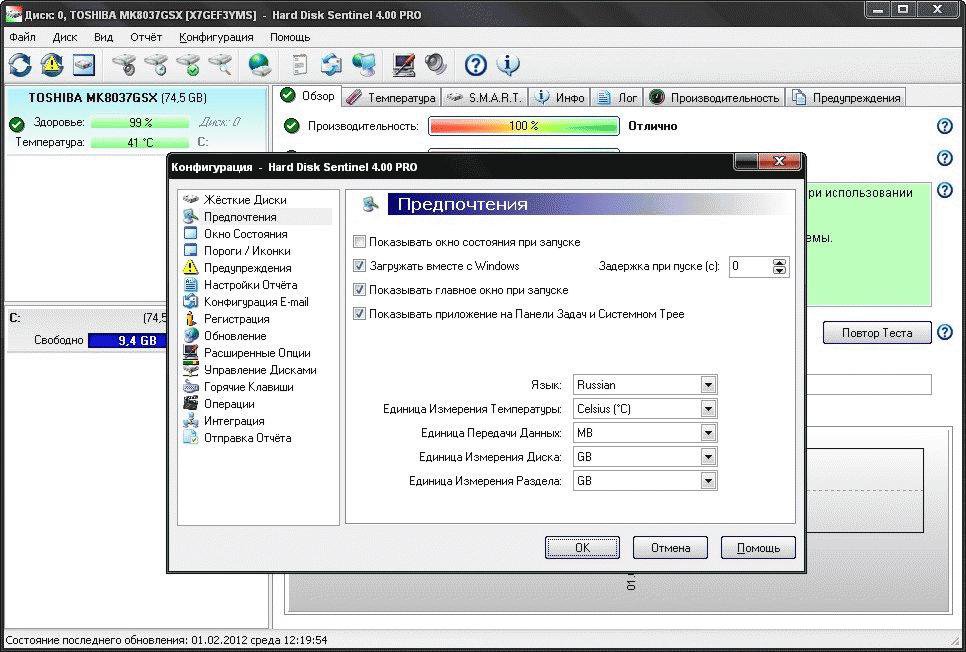Switch to the Производительность tab
This screenshot has height=652, width=966.
pyautogui.click(x=715, y=97)
